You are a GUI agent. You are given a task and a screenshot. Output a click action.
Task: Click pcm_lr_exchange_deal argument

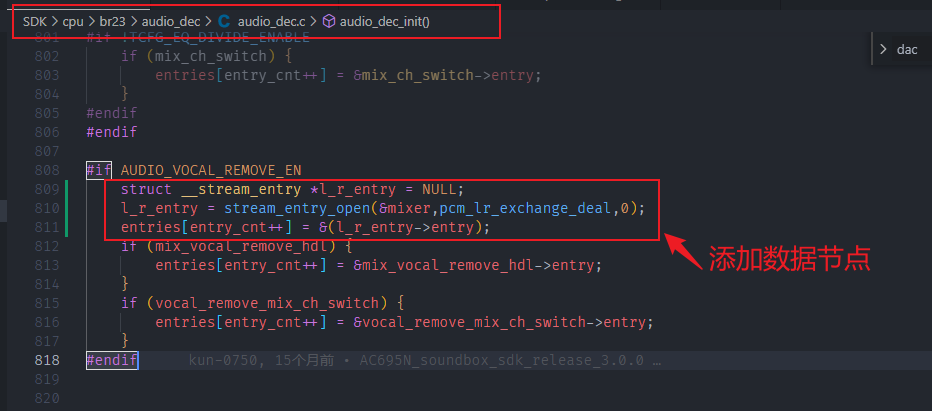pyautogui.click(x=525, y=208)
